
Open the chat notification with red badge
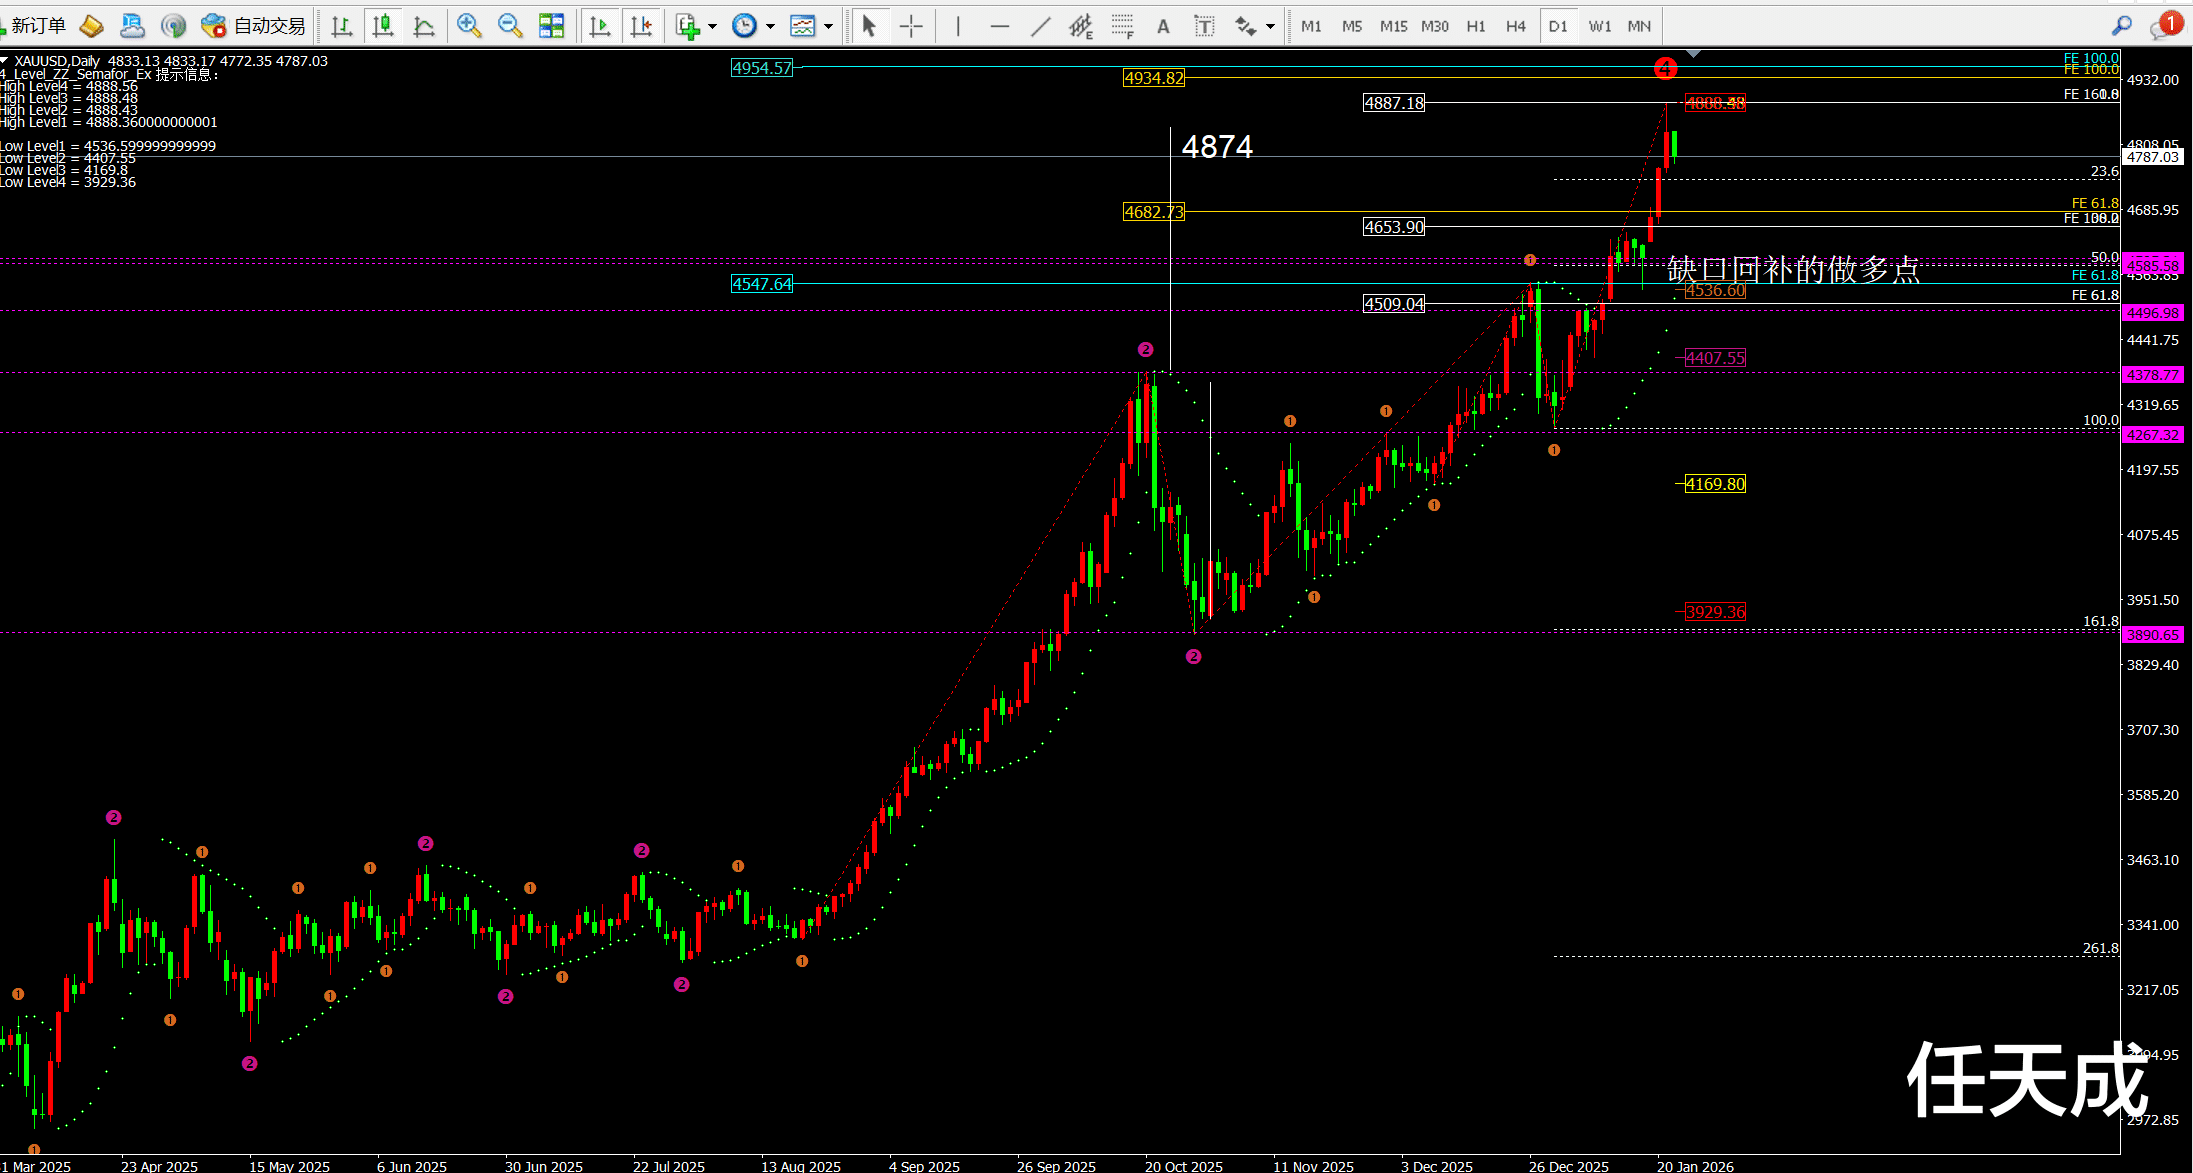[x=2166, y=25]
